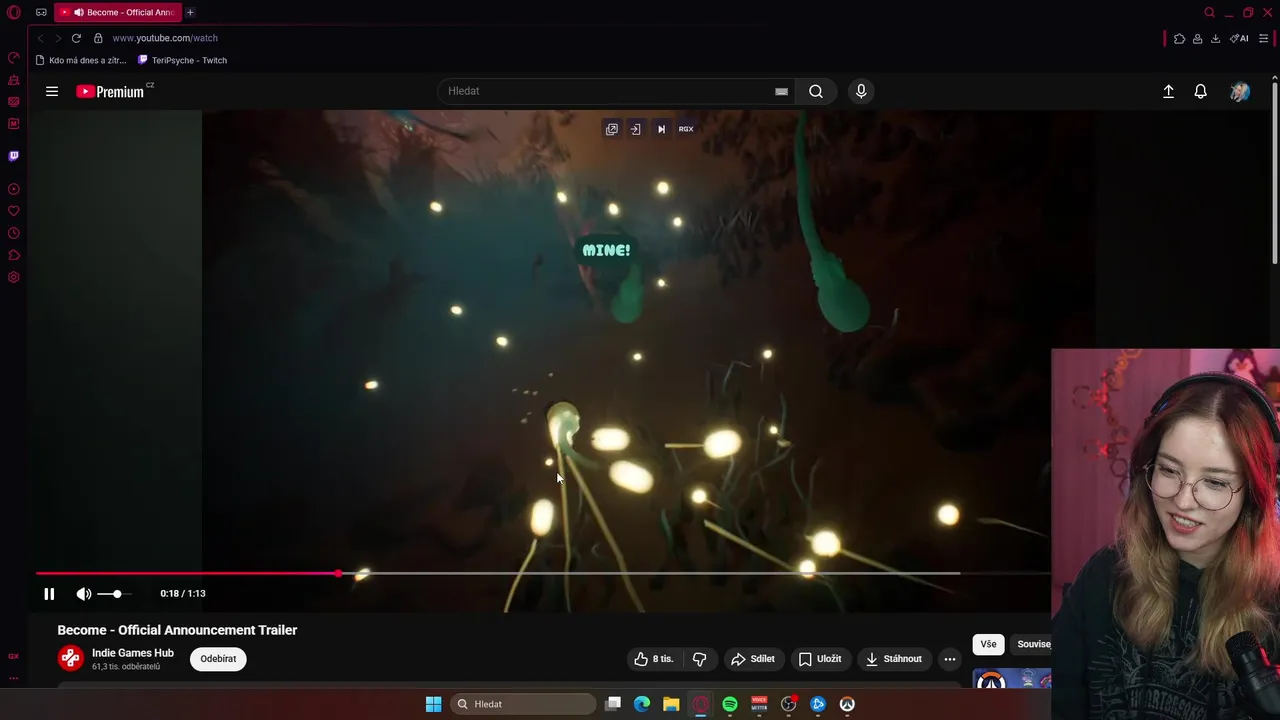
Task: Dislike the video
Action: (x=700, y=659)
